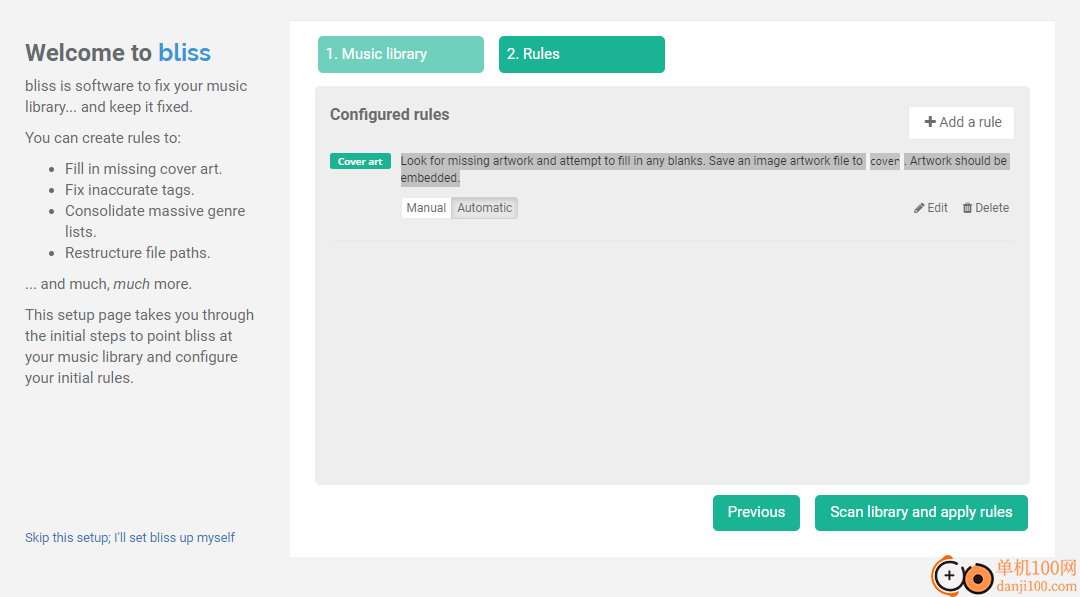
Task: Click the plus icon in Add a rule
Action: [930, 122]
